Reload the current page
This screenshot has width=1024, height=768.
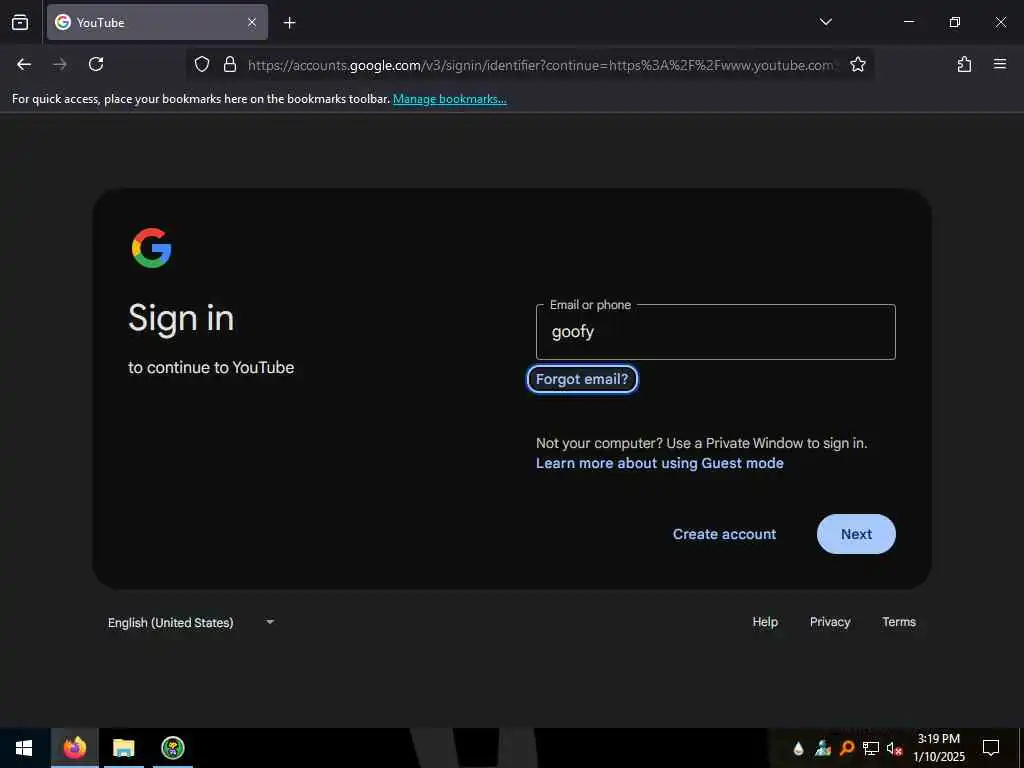point(96,64)
